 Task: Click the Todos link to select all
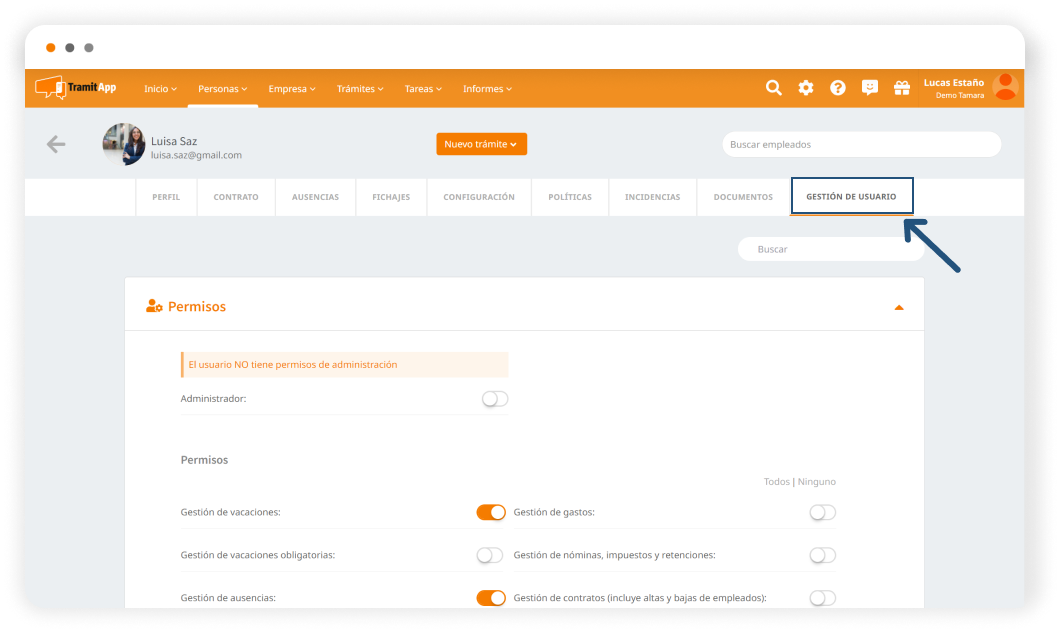tap(776, 482)
